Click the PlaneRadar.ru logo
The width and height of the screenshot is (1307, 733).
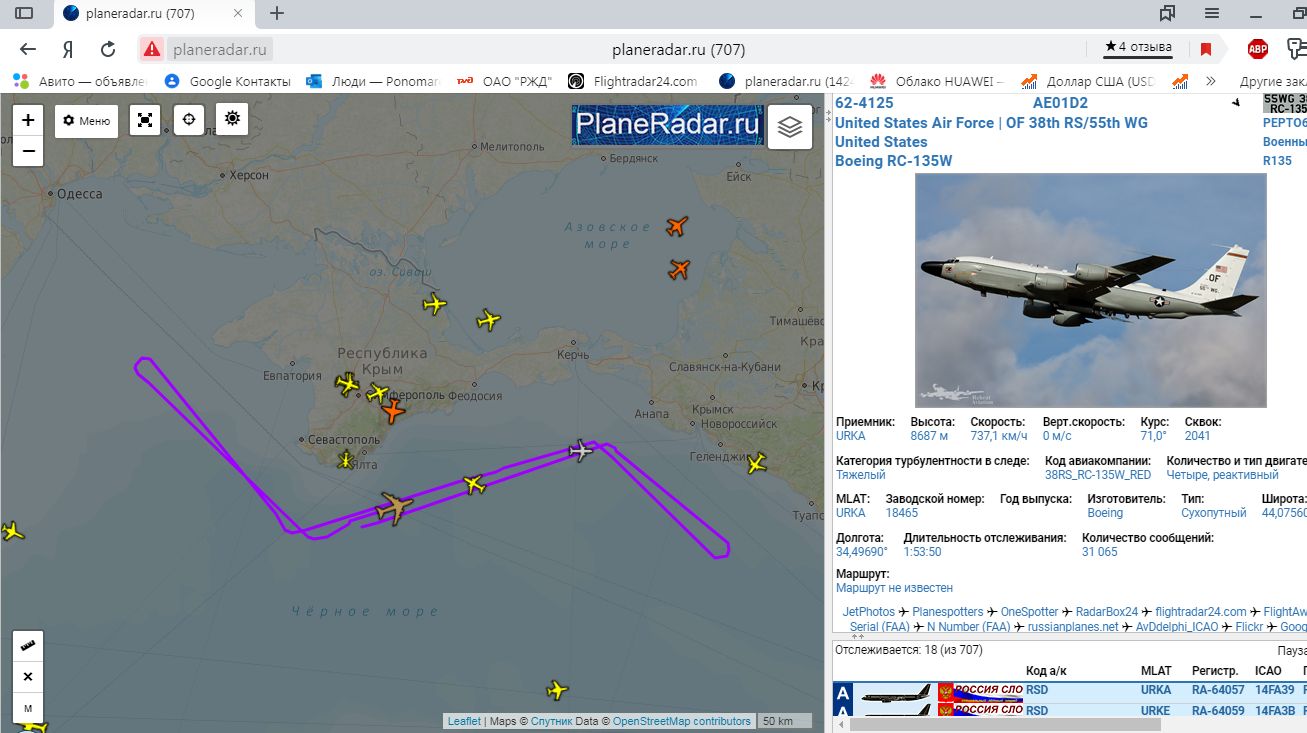[667, 125]
